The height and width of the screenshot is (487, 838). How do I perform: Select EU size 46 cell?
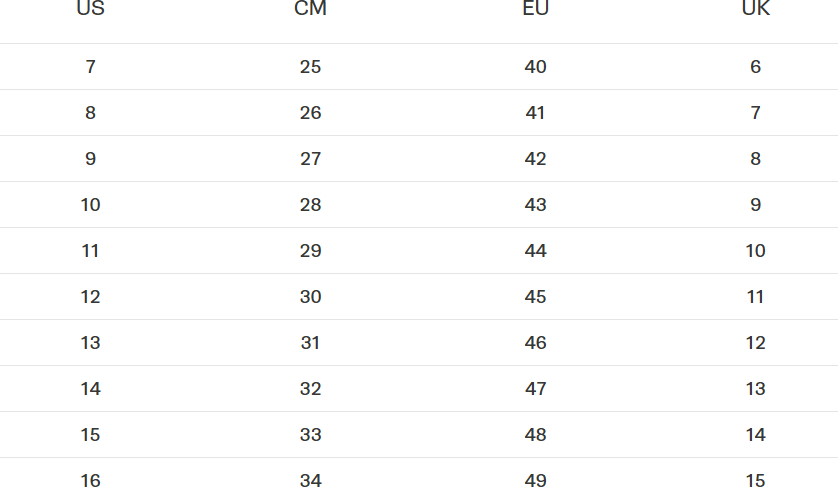coord(535,343)
